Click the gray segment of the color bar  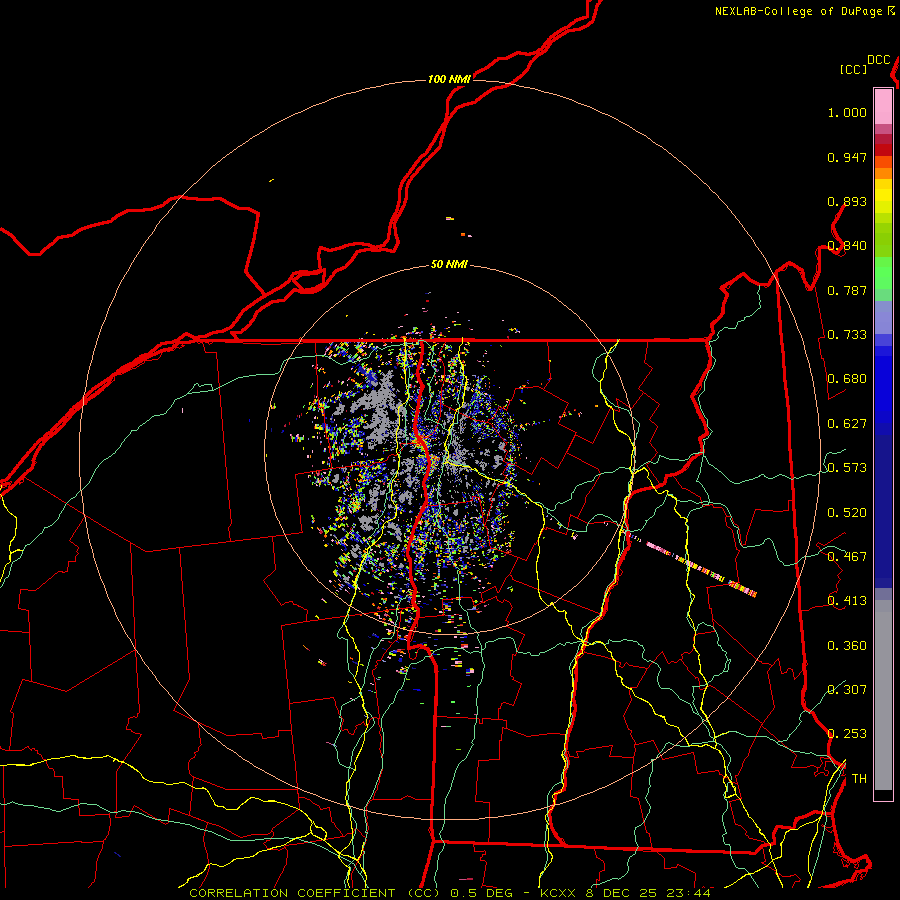tap(883, 695)
